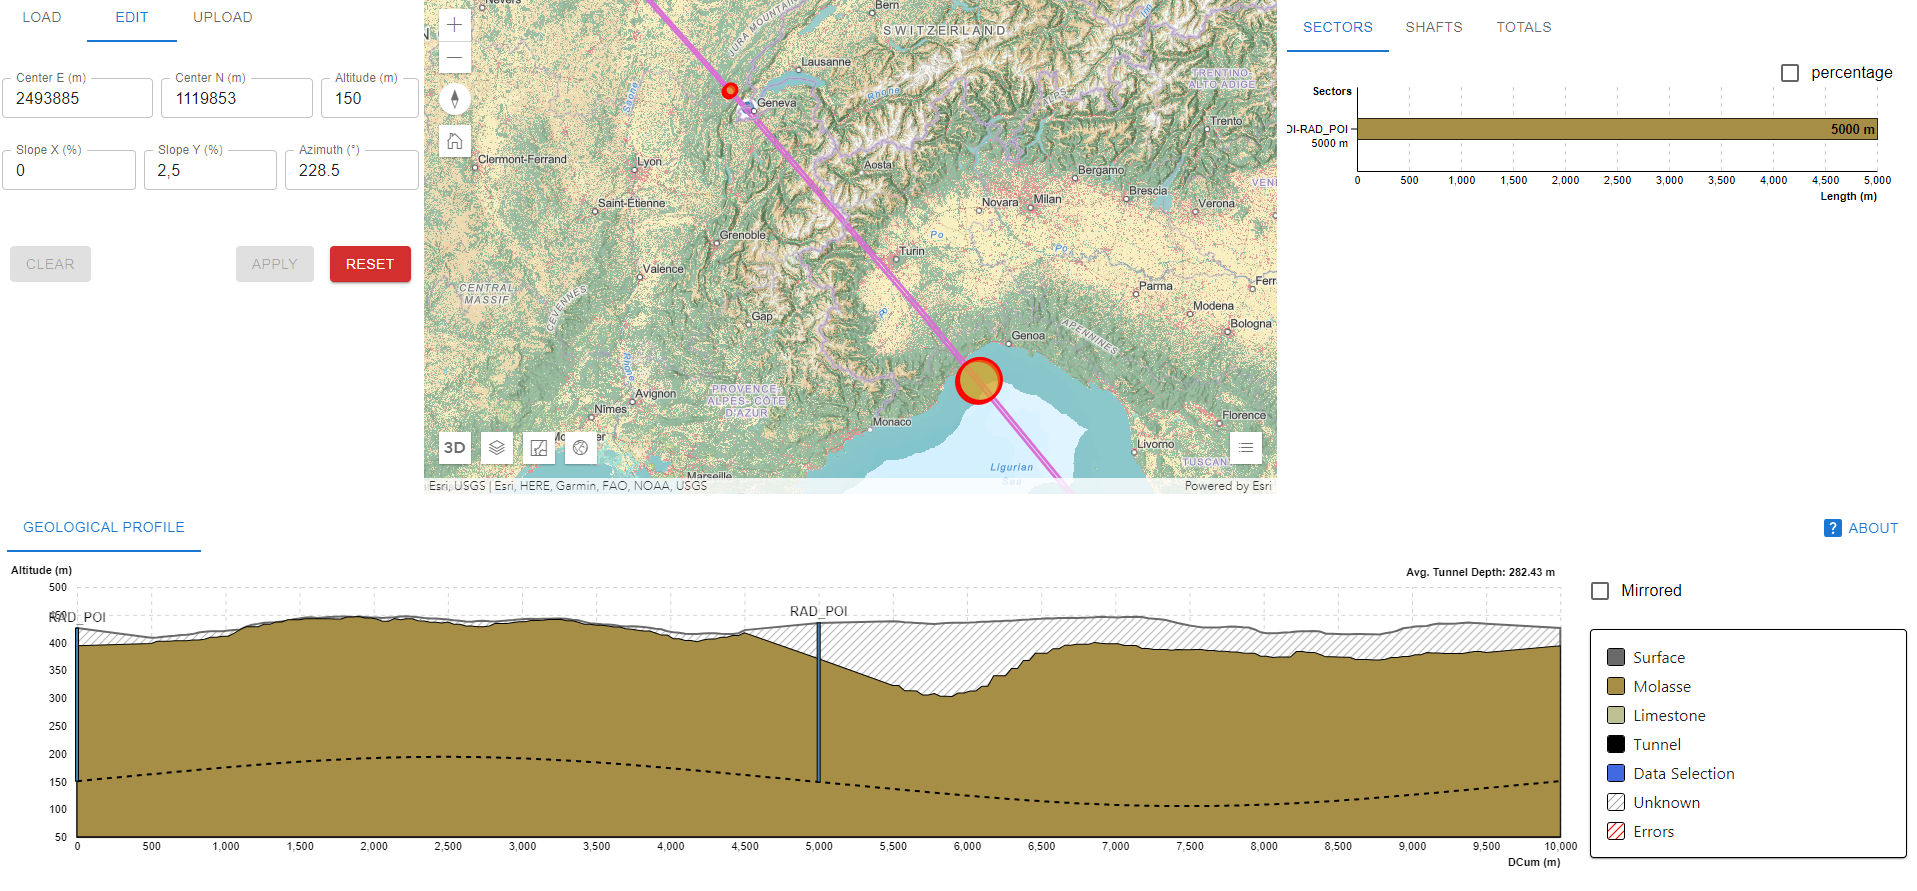This screenshot has height=891, width=1917.
Task: Click the Tunnel legend swatch
Action: click(x=1616, y=744)
